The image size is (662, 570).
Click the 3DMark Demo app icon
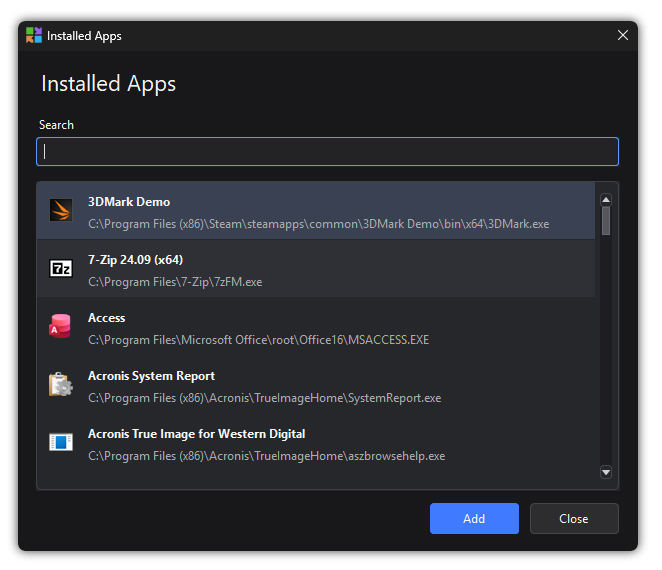(x=61, y=210)
